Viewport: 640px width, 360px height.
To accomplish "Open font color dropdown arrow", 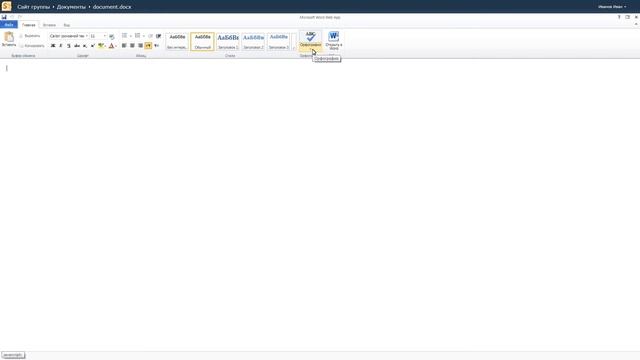I will (x=116, y=46).
